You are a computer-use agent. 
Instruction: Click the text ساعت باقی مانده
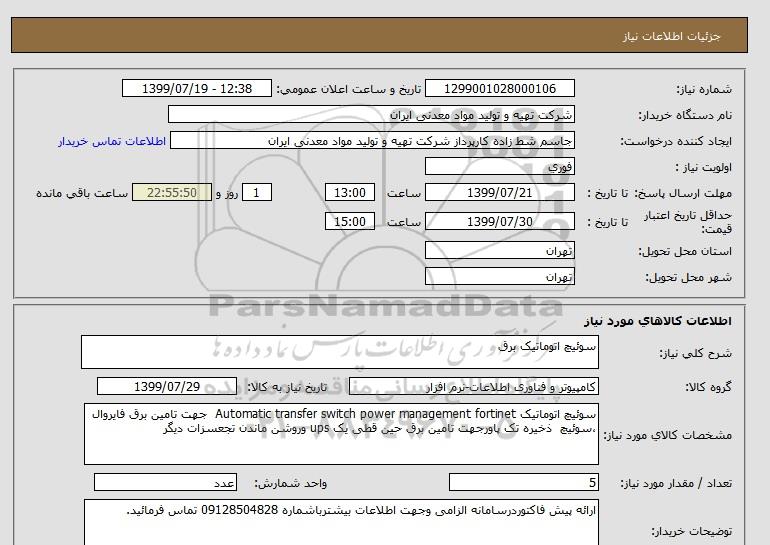click(x=82, y=193)
